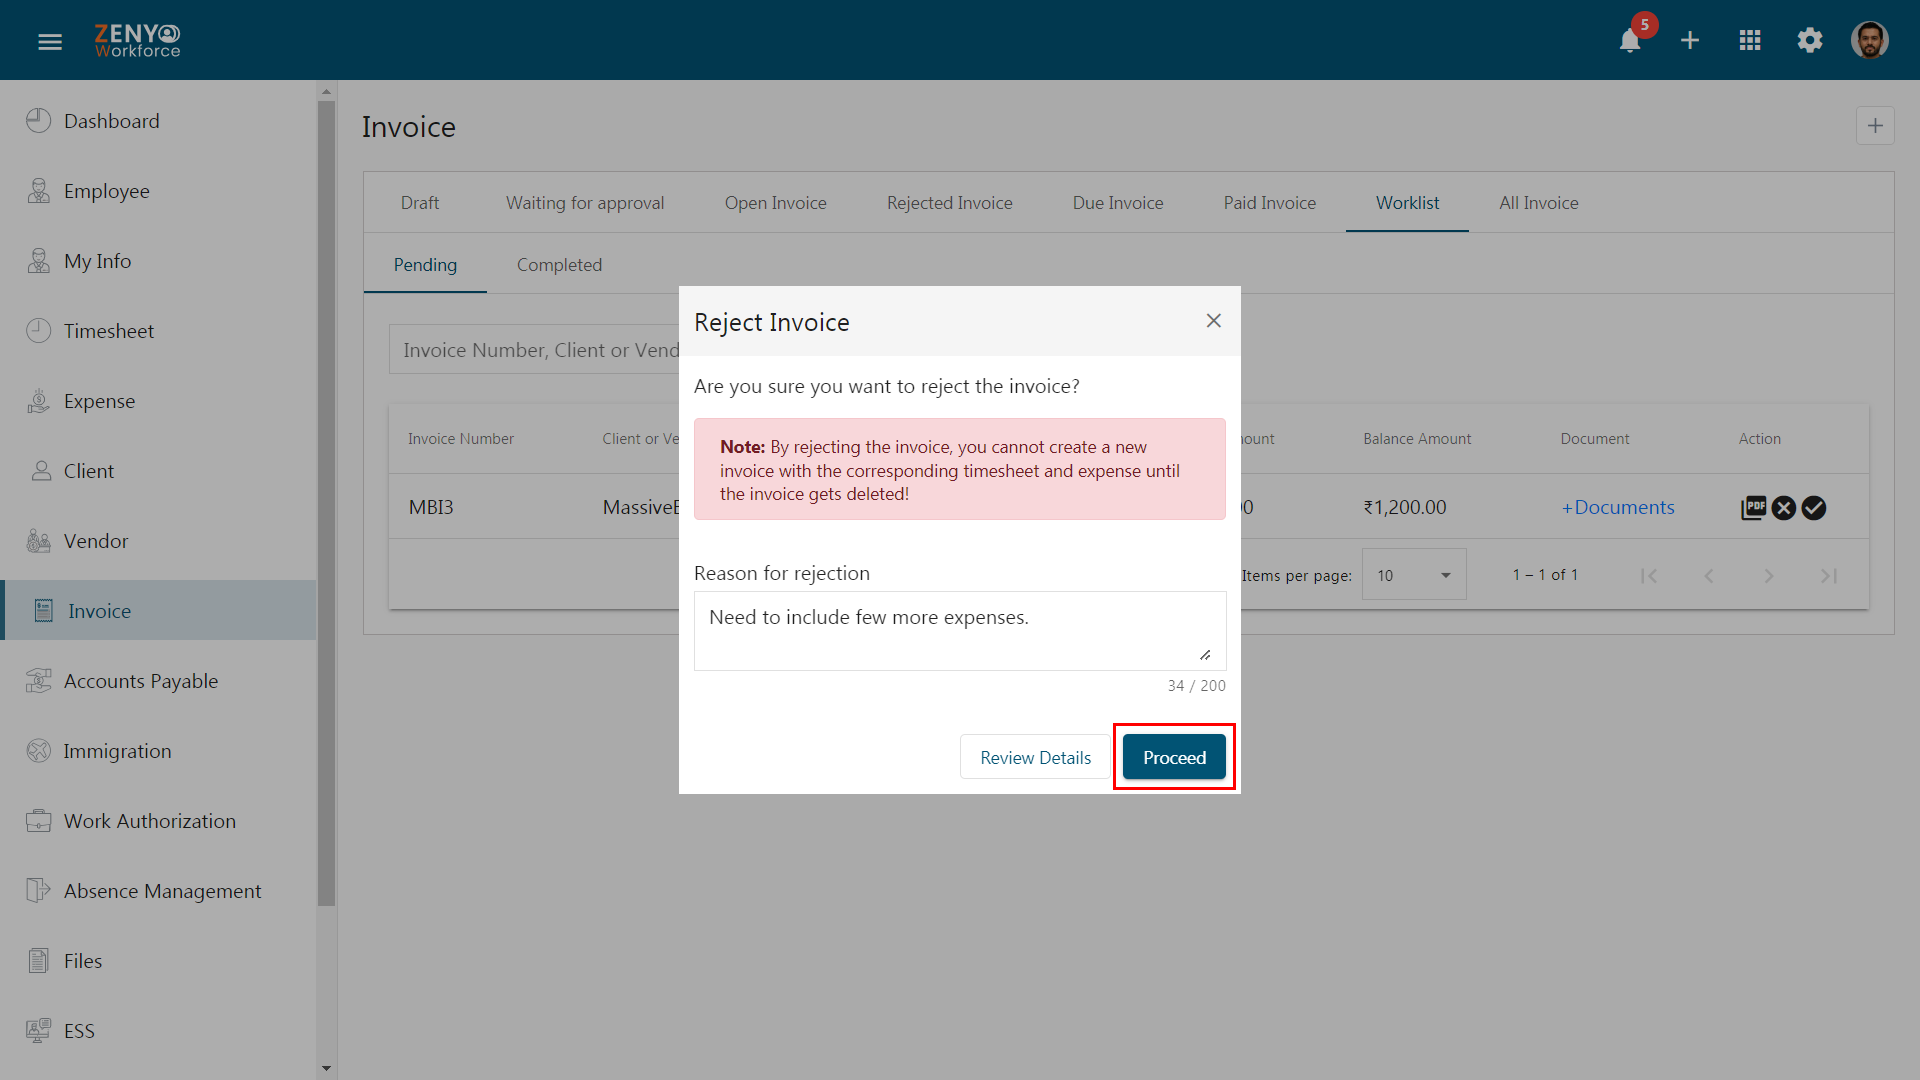Expand the All Invoice tab
This screenshot has height=1080, width=1920.
(x=1539, y=202)
